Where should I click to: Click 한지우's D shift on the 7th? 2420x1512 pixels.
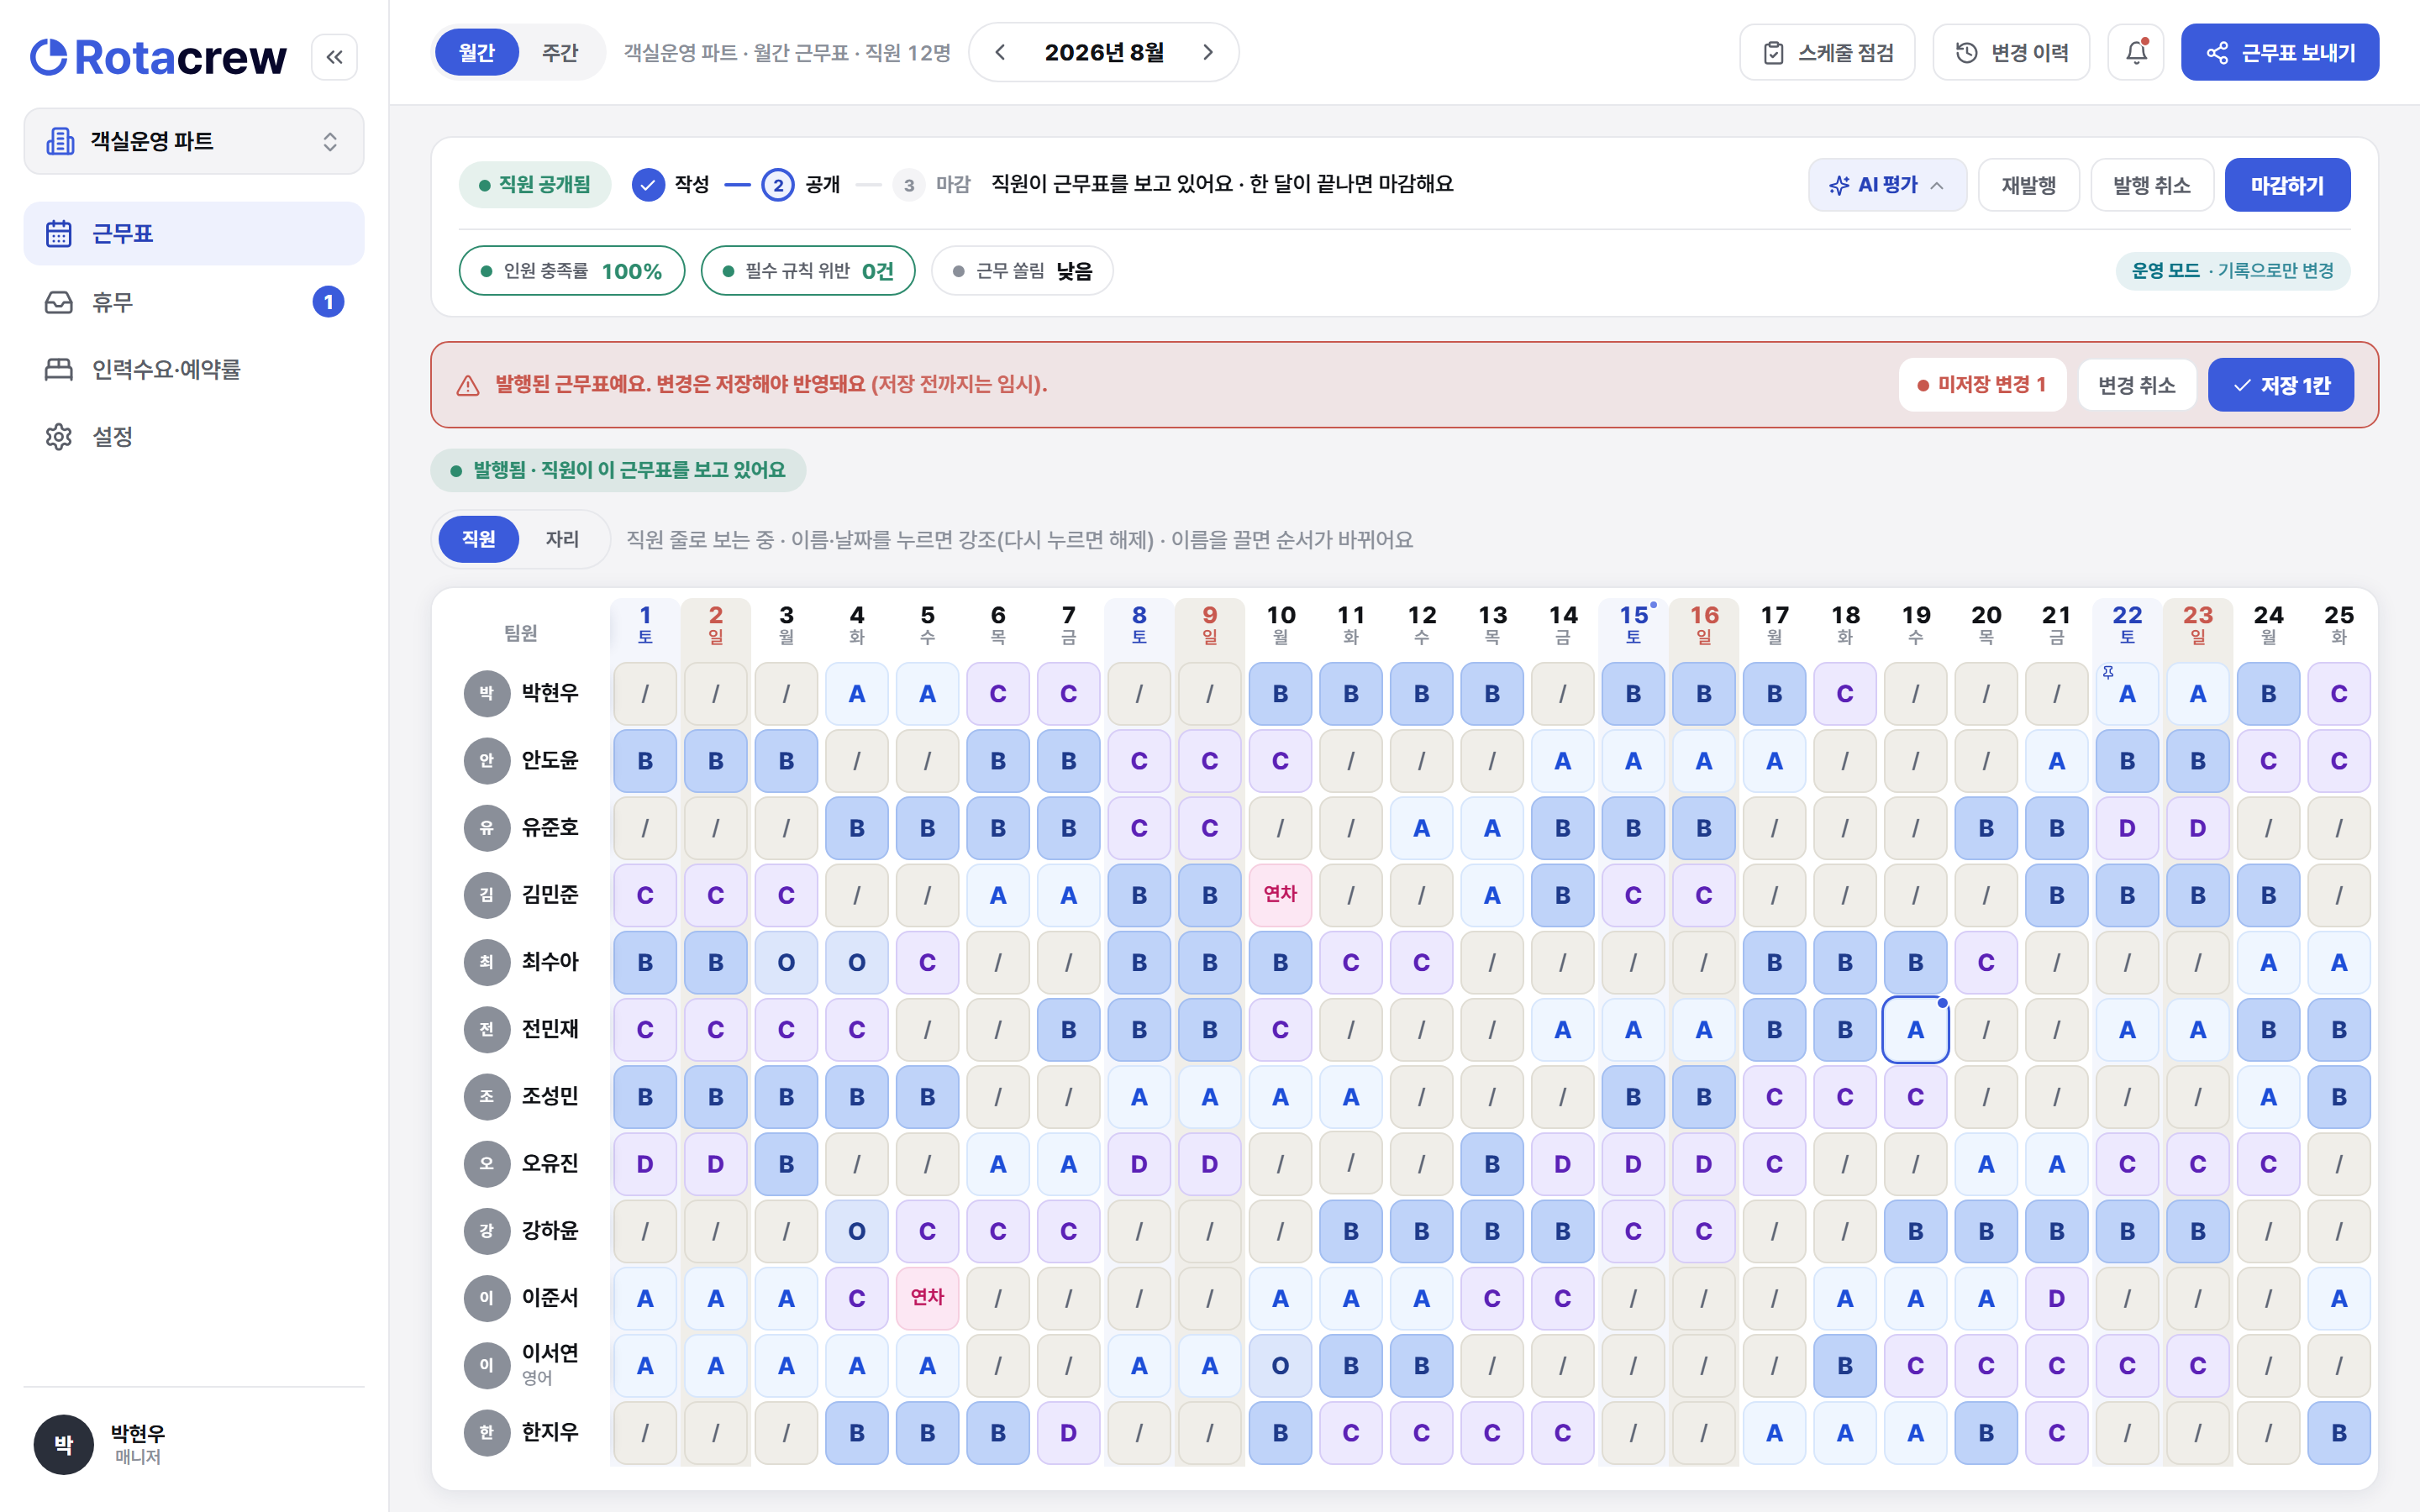(x=1068, y=1432)
